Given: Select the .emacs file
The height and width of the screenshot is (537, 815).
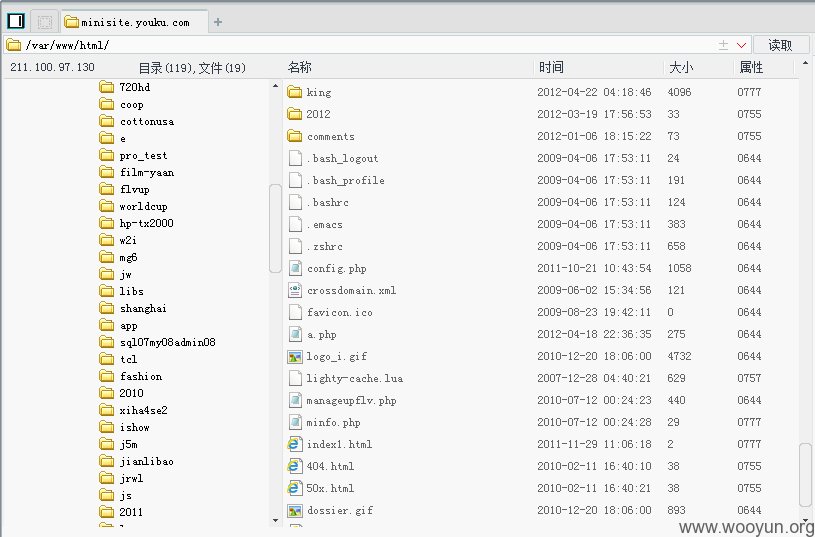Looking at the screenshot, I should point(315,224).
